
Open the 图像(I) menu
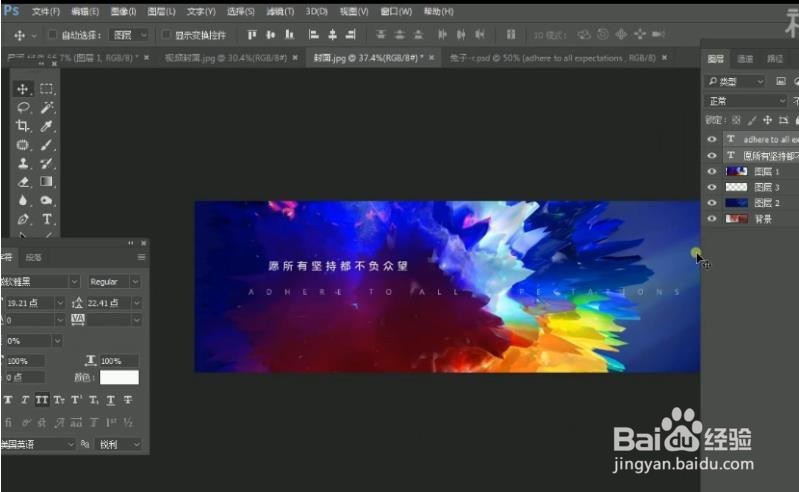[x=123, y=11]
